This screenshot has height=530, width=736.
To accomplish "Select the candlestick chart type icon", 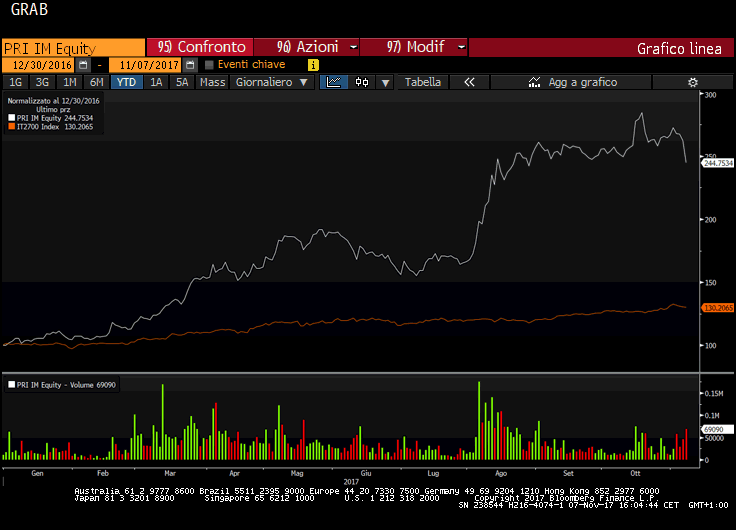I will 361,82.
